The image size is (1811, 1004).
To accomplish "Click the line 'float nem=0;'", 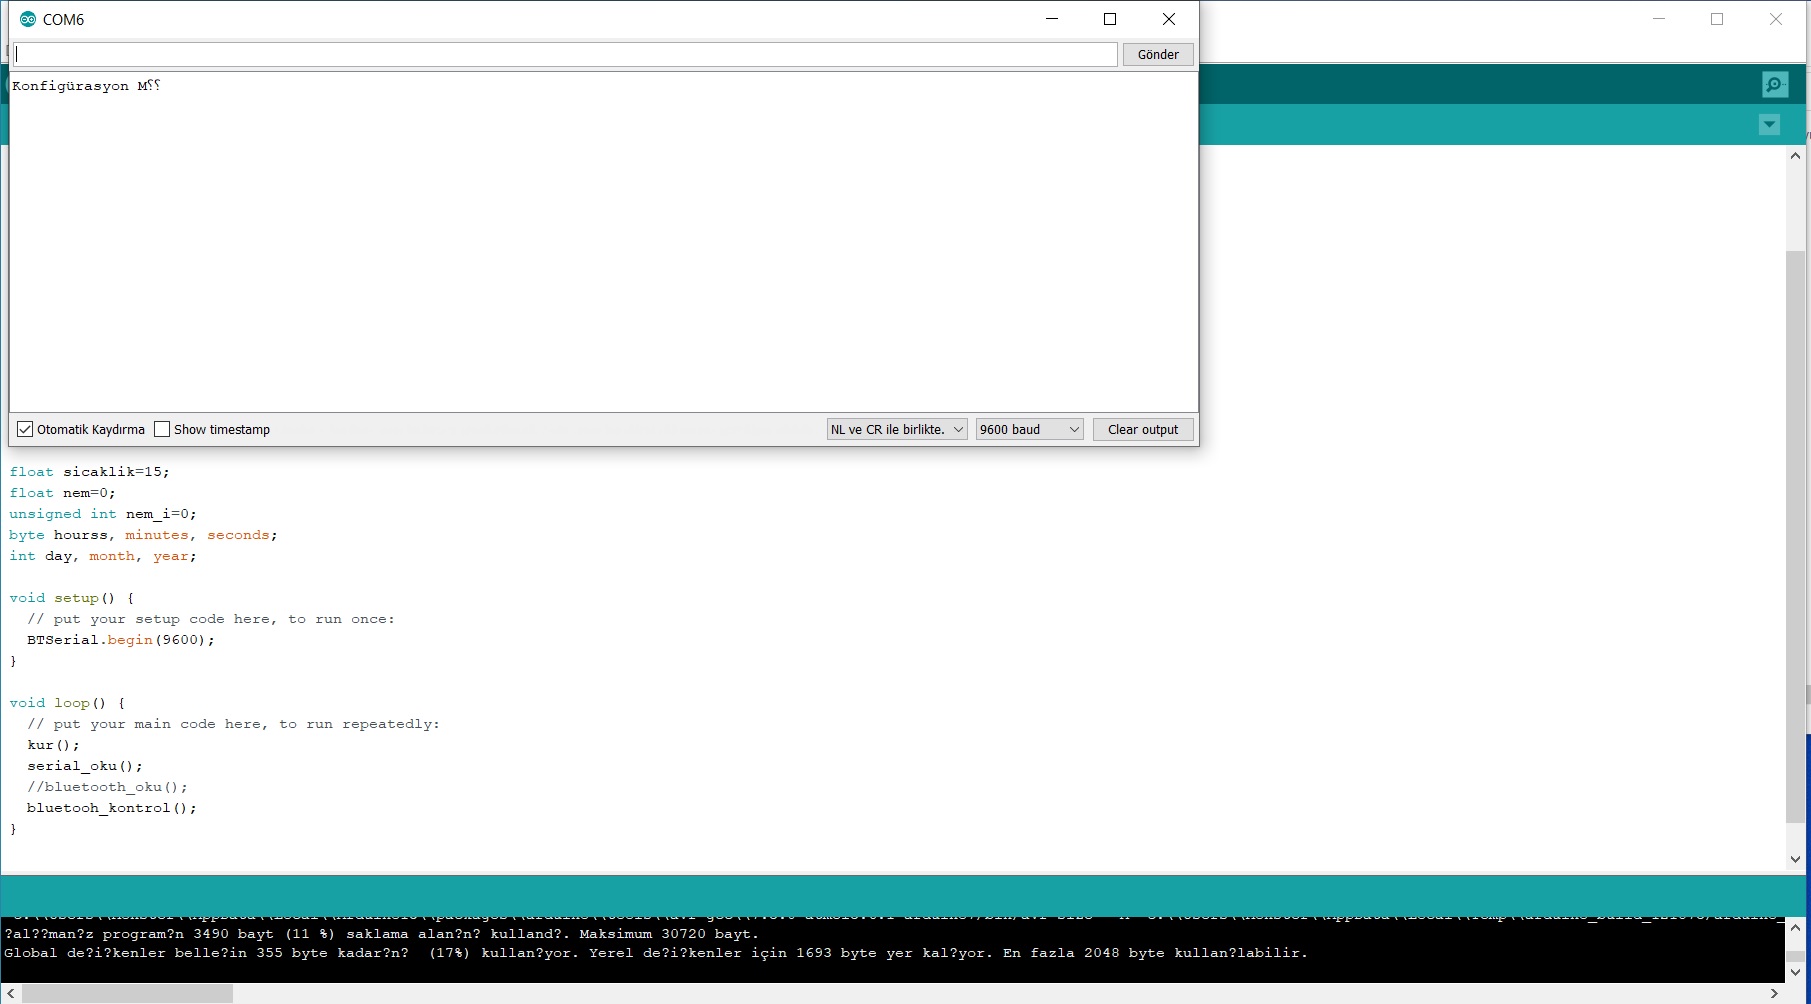I will click(63, 493).
